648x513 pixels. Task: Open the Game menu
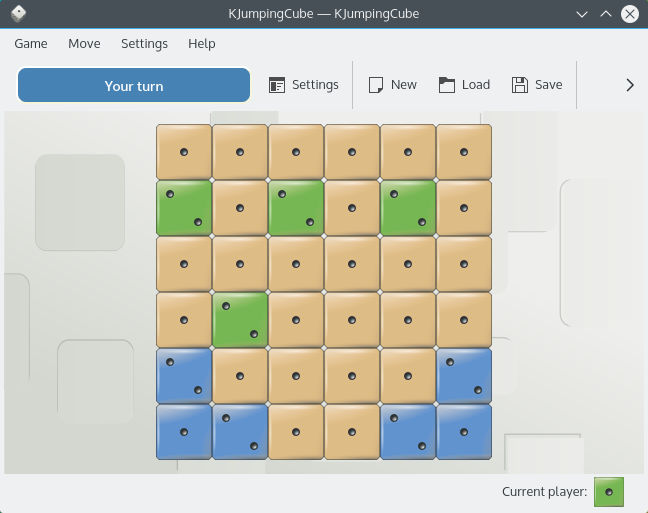coord(31,44)
